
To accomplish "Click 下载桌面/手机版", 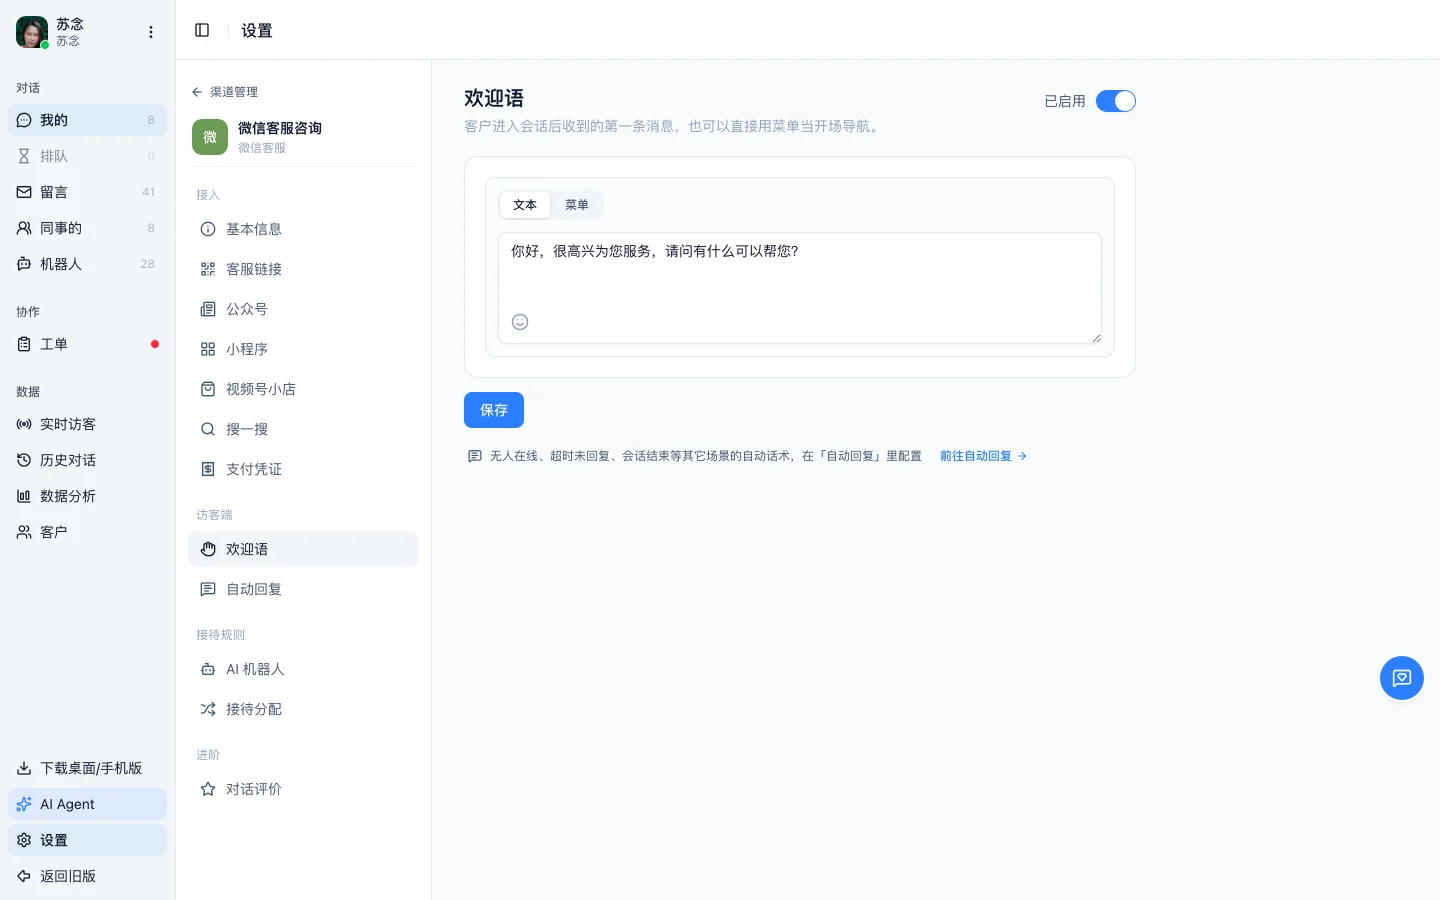I will tap(87, 768).
